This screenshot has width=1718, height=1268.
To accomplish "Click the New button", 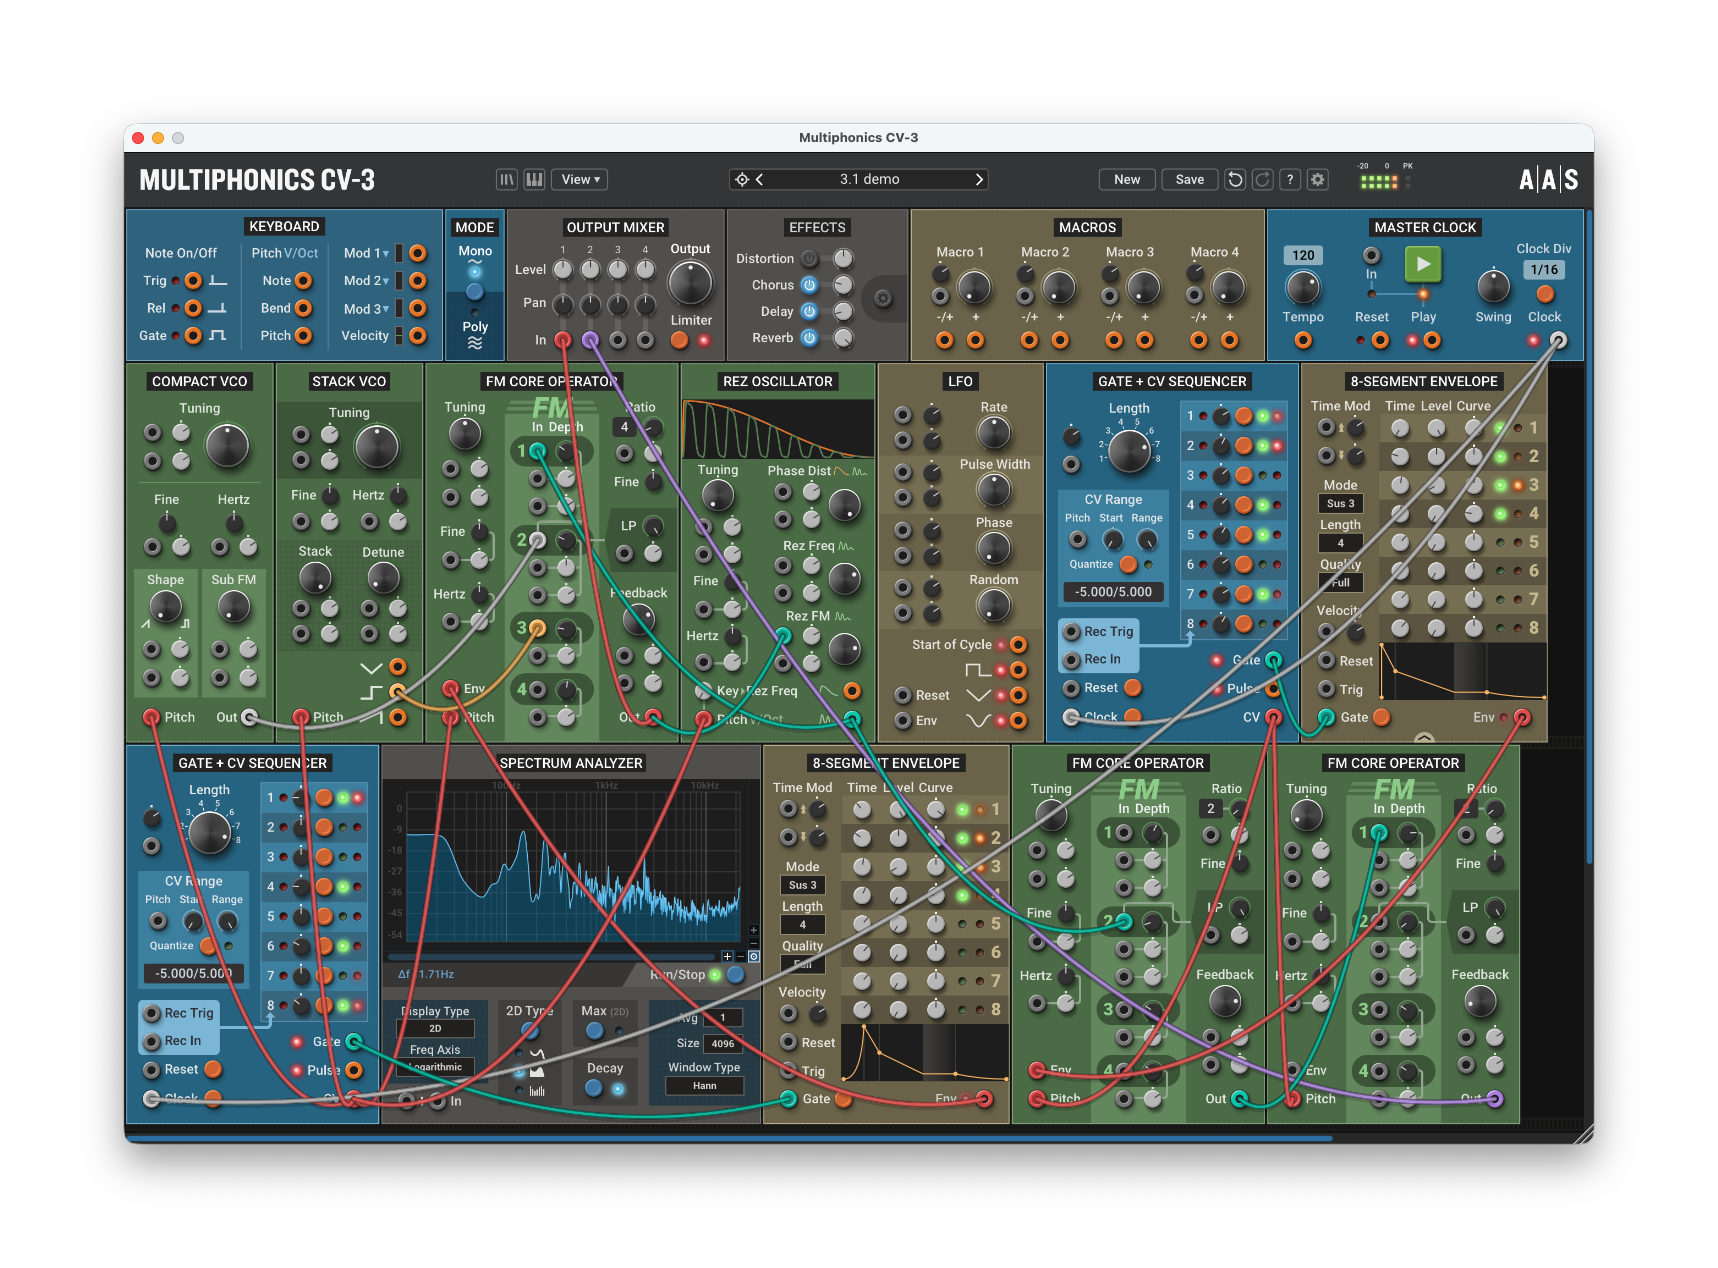I will (x=1127, y=180).
